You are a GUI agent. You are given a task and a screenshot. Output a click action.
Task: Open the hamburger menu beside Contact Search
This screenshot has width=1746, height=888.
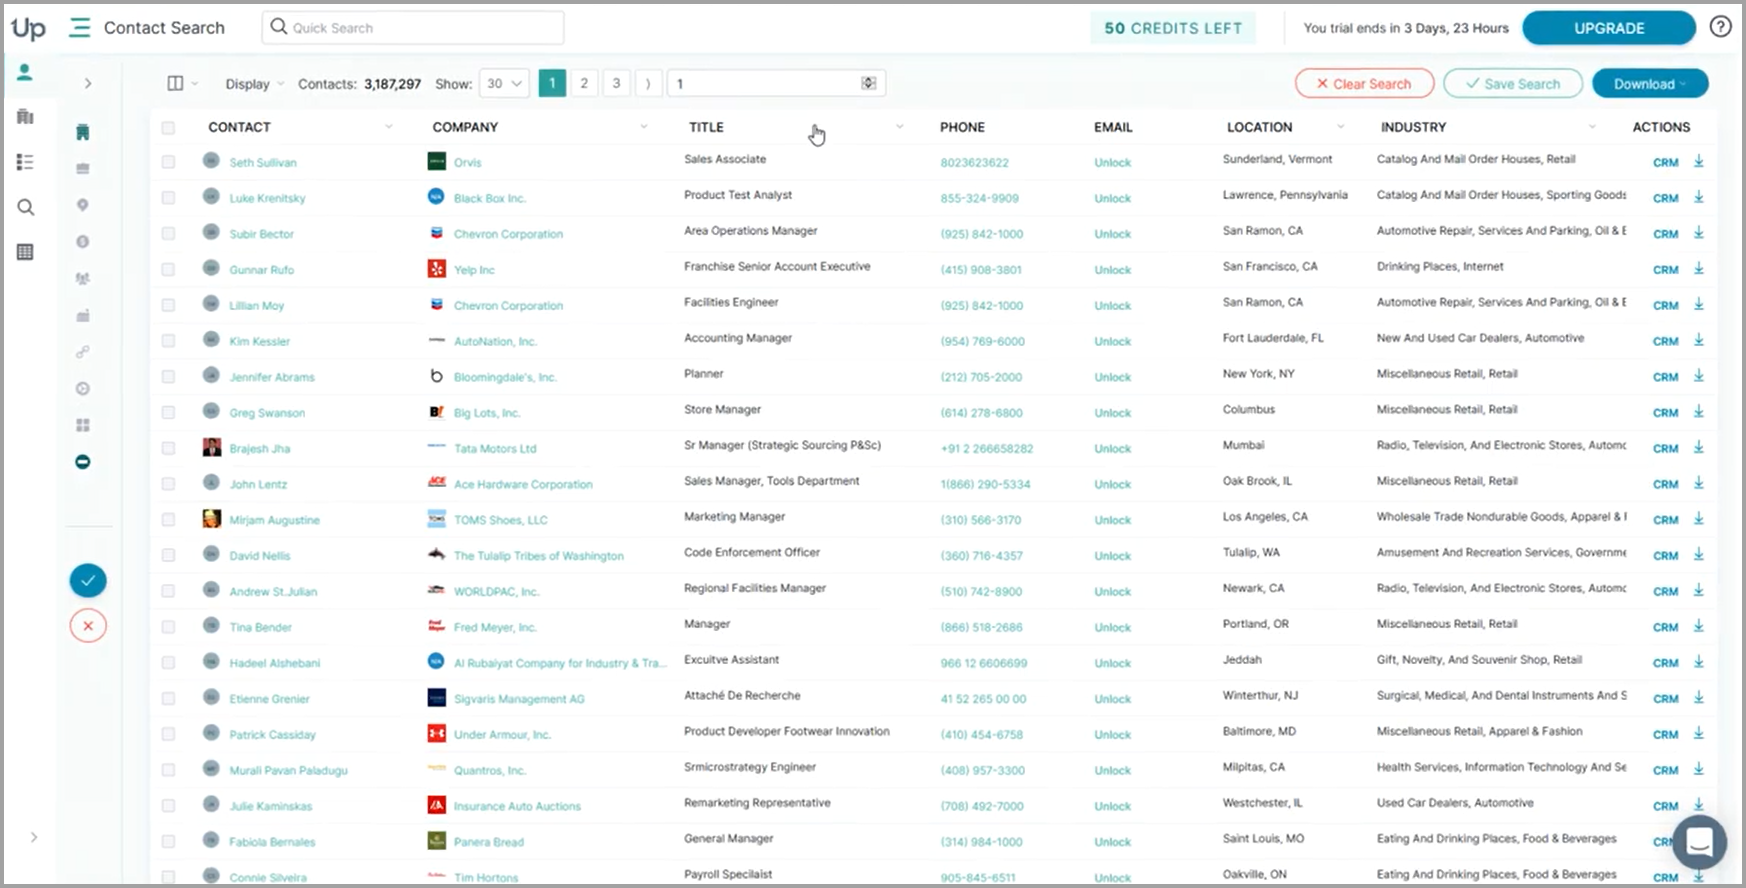79,28
